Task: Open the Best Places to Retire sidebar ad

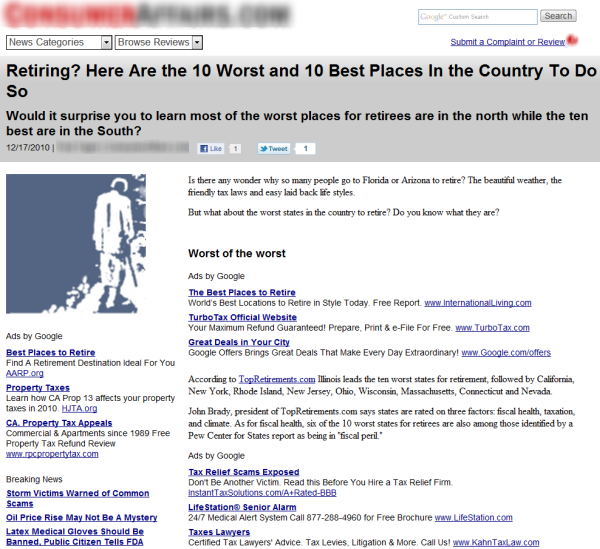Action: coord(51,352)
